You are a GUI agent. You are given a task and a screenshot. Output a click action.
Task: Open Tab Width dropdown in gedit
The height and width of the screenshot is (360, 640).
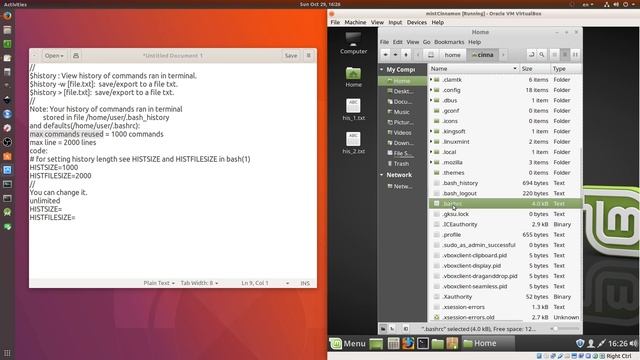click(x=199, y=283)
